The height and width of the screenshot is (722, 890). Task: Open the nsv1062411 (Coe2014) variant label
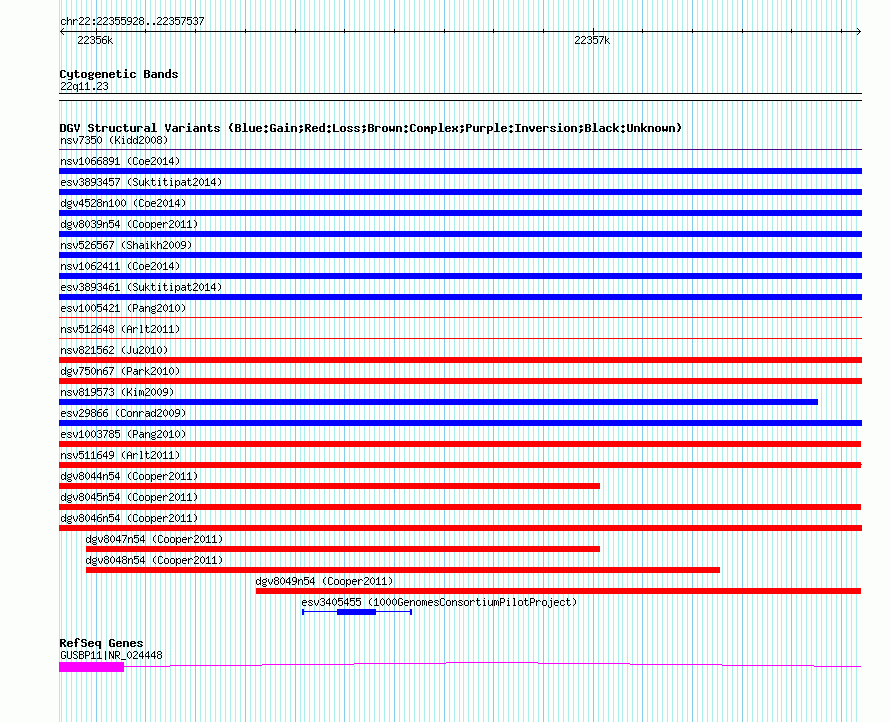click(120, 266)
